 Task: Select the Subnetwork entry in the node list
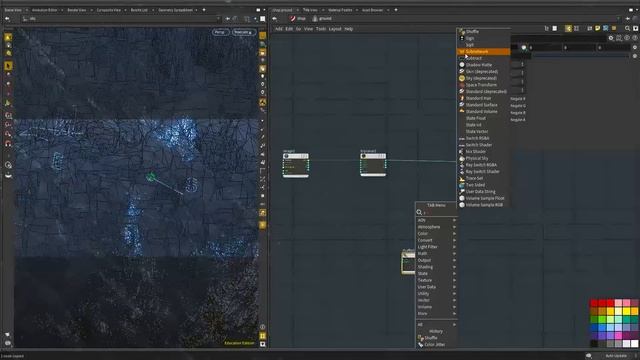pyautogui.click(x=483, y=51)
